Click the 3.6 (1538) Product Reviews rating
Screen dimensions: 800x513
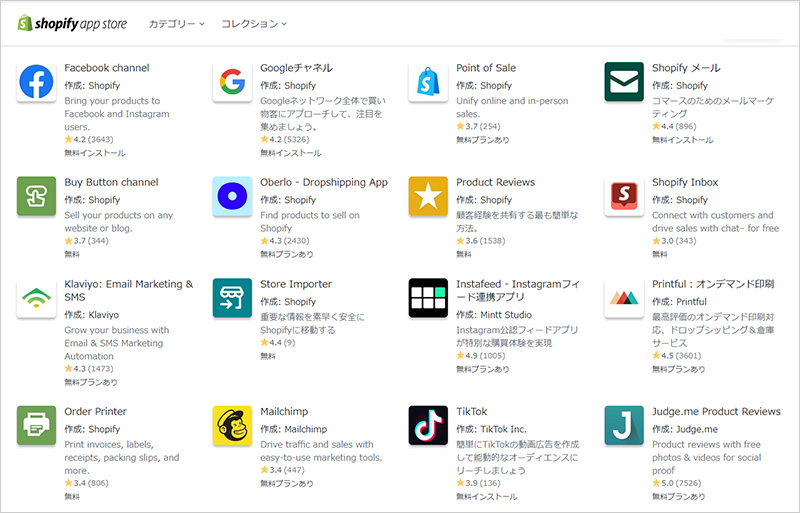481,240
